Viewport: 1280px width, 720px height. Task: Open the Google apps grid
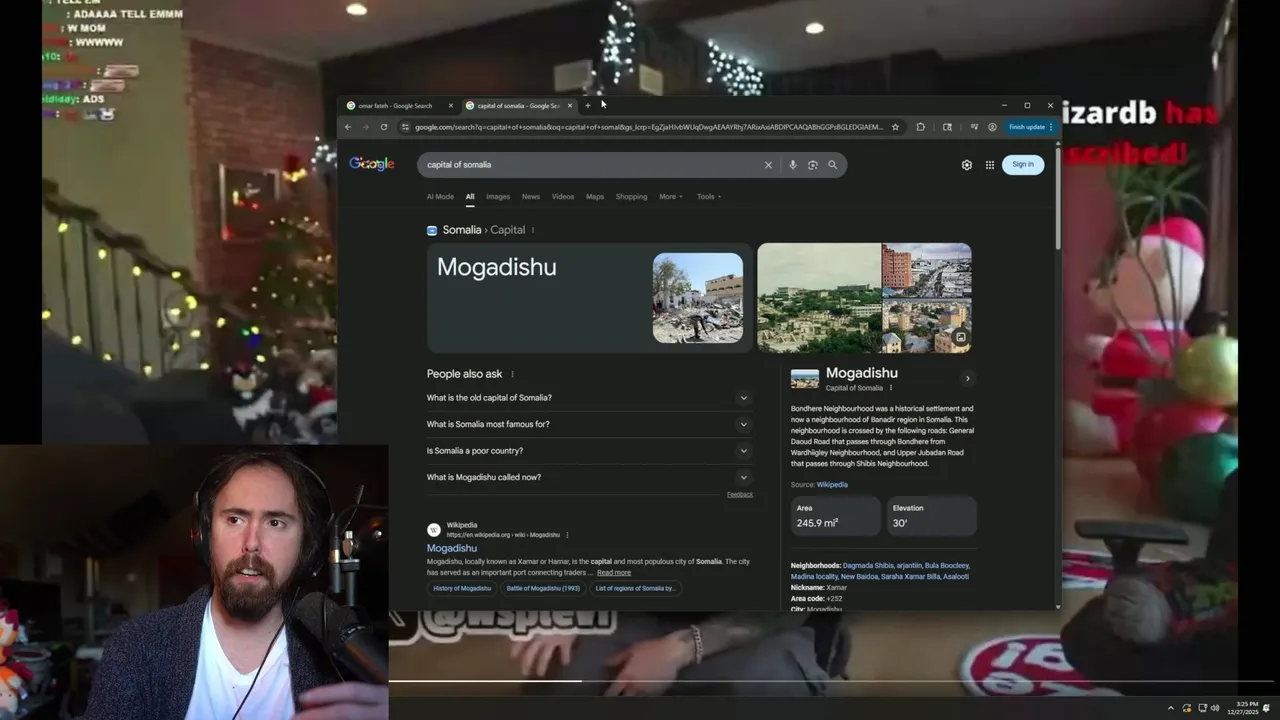[x=990, y=165]
